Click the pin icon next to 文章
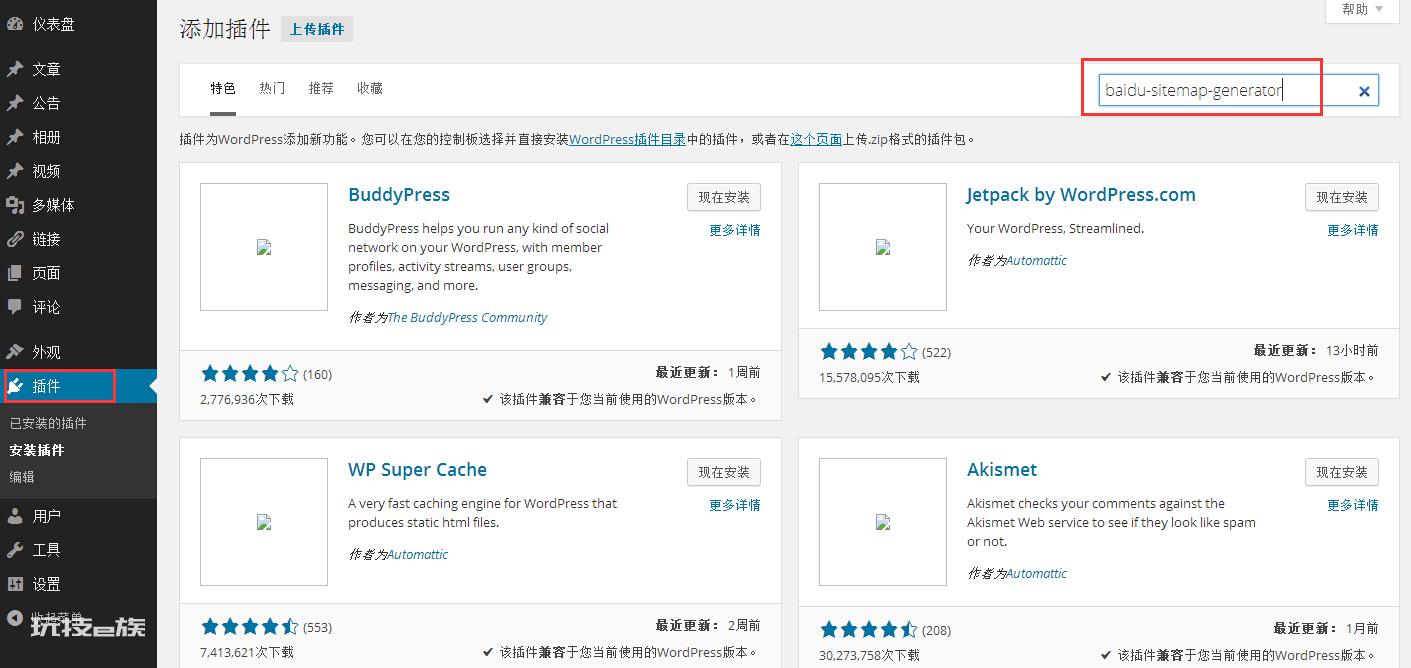Image resolution: width=1411 pixels, height=668 pixels. [15, 69]
